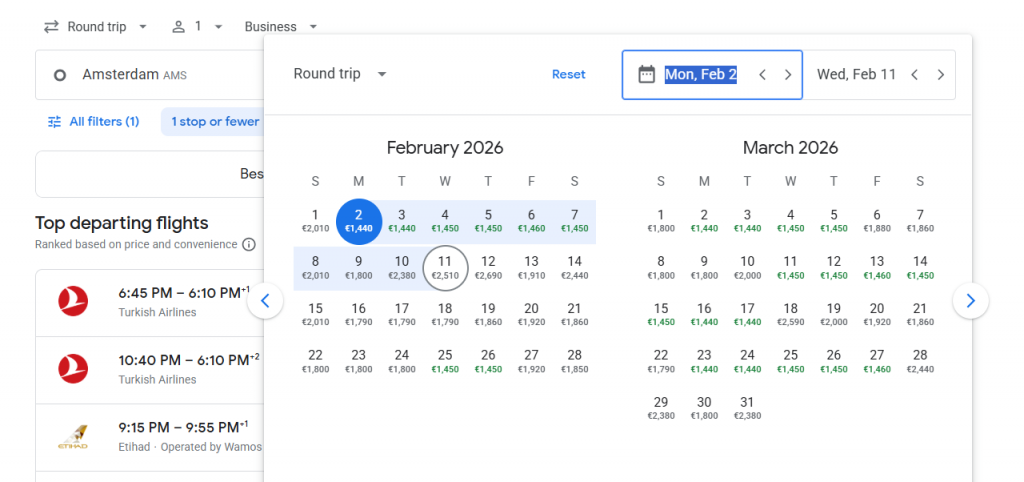Click the All filters sliders icon
Screen dimensions: 1024x482
pos(55,122)
